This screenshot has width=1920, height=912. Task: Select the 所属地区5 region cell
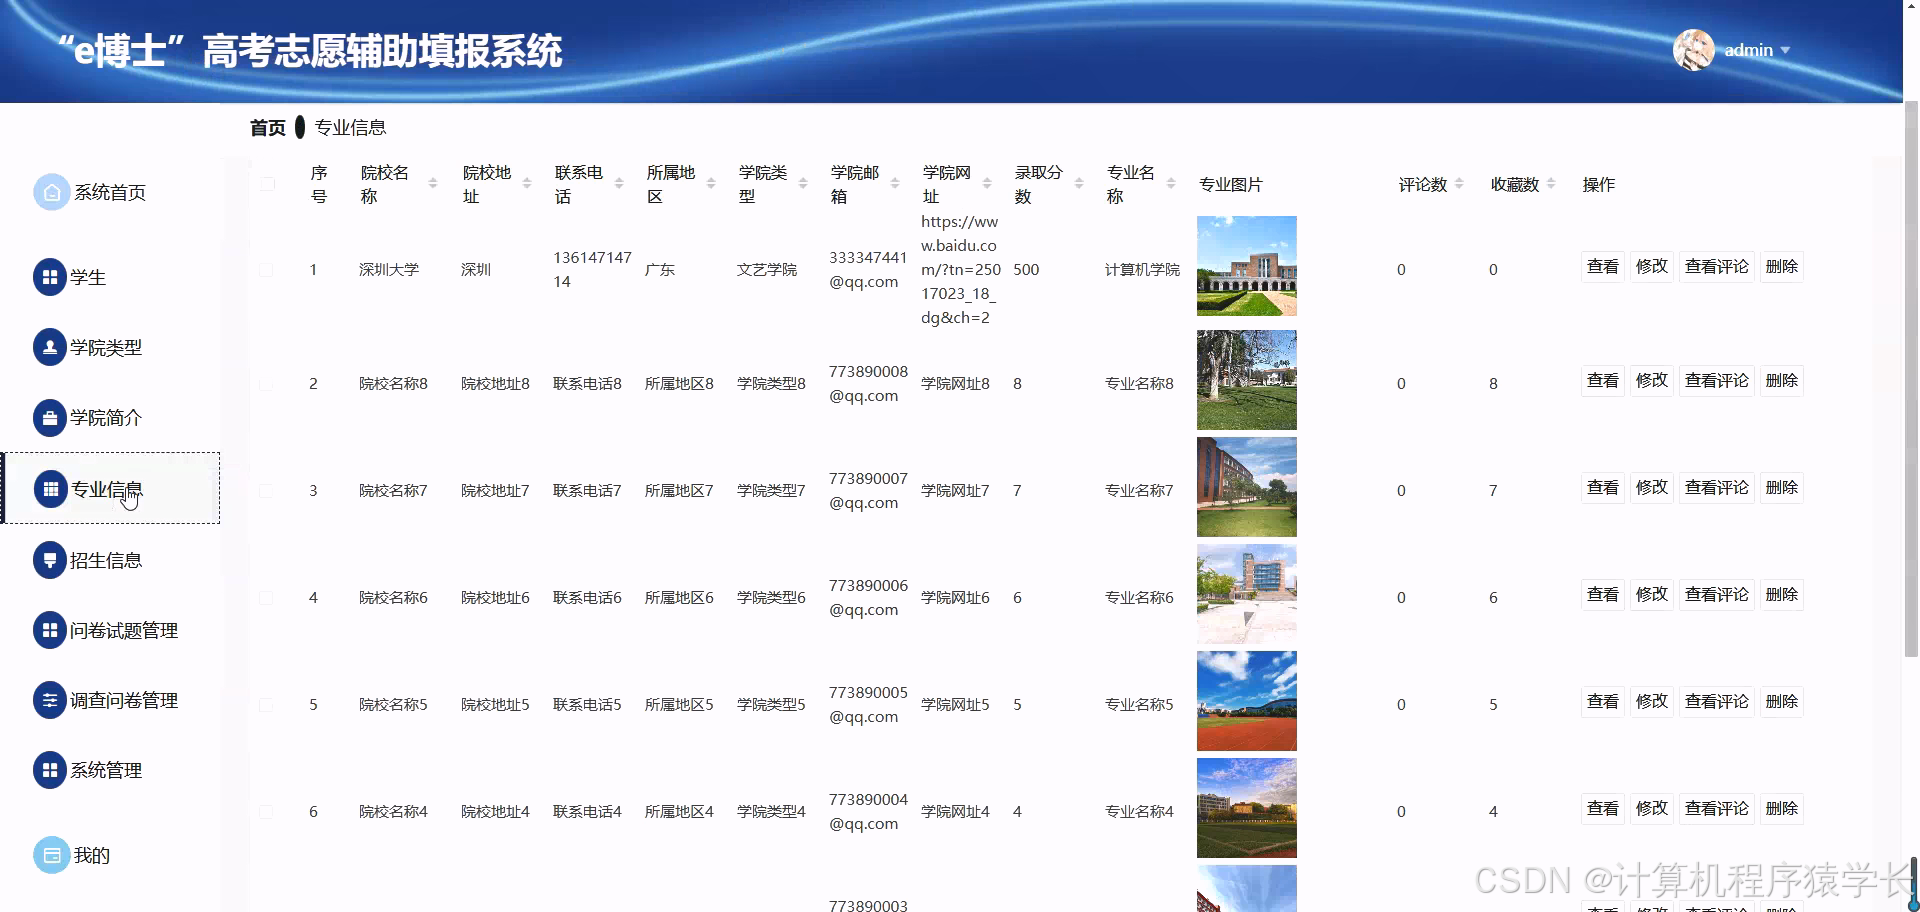[679, 705]
